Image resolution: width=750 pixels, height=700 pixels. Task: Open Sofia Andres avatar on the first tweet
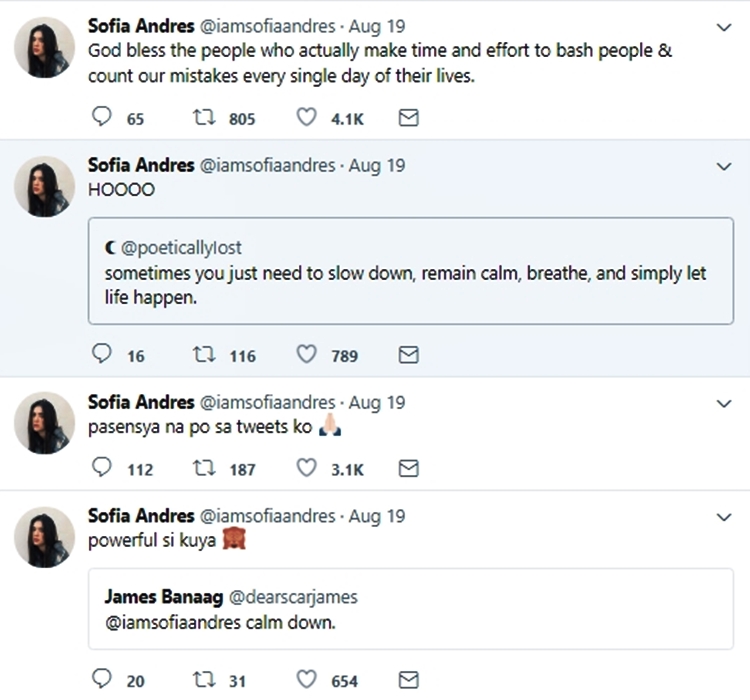pyautogui.click(x=45, y=47)
